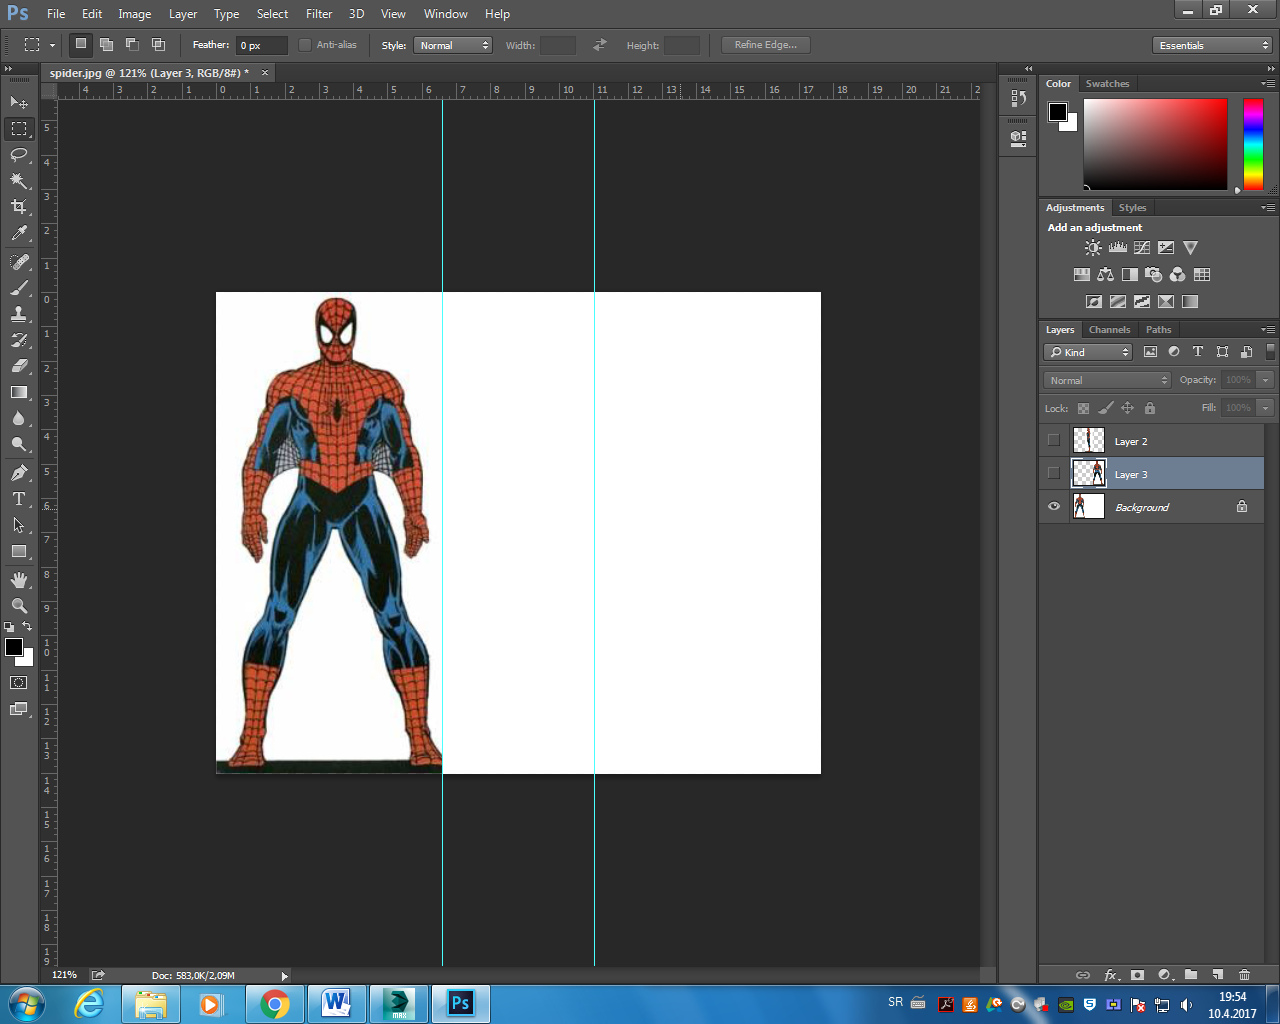1280x1024 pixels.
Task: Select the Path Selection tool
Action: pyautogui.click(x=19, y=525)
